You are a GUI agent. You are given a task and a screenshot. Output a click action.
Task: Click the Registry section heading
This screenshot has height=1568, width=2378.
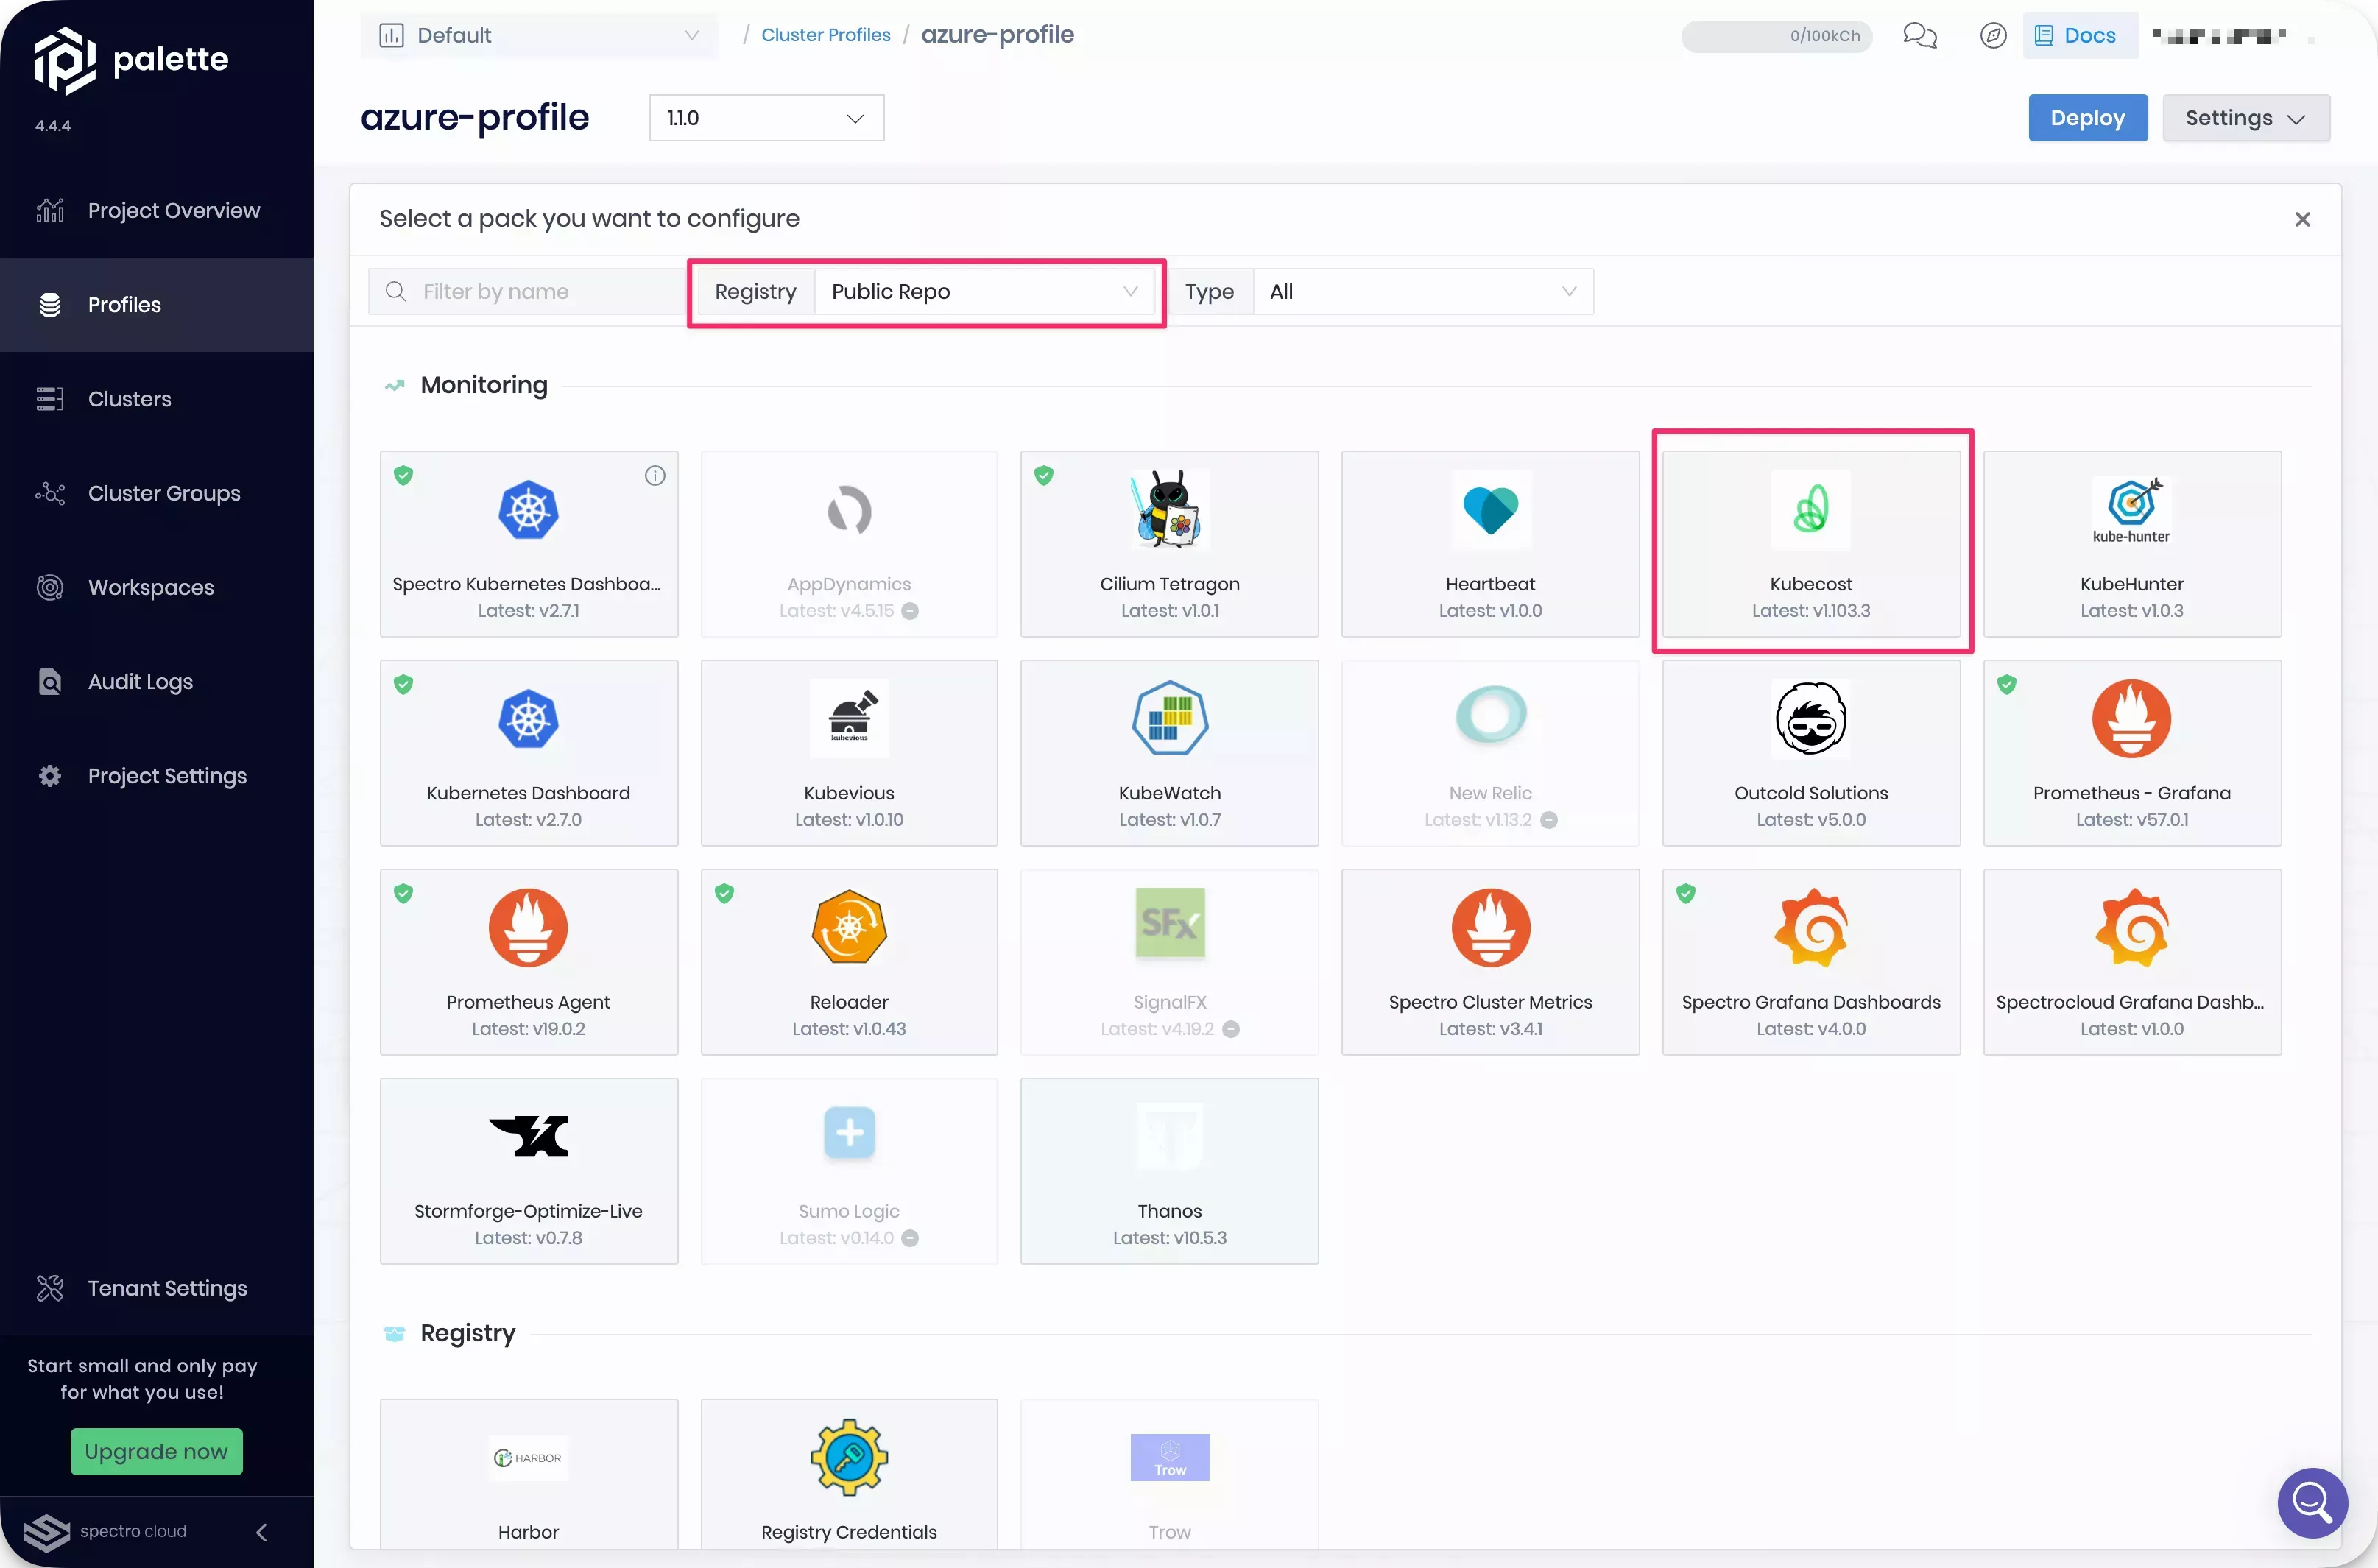pyautogui.click(x=468, y=1334)
